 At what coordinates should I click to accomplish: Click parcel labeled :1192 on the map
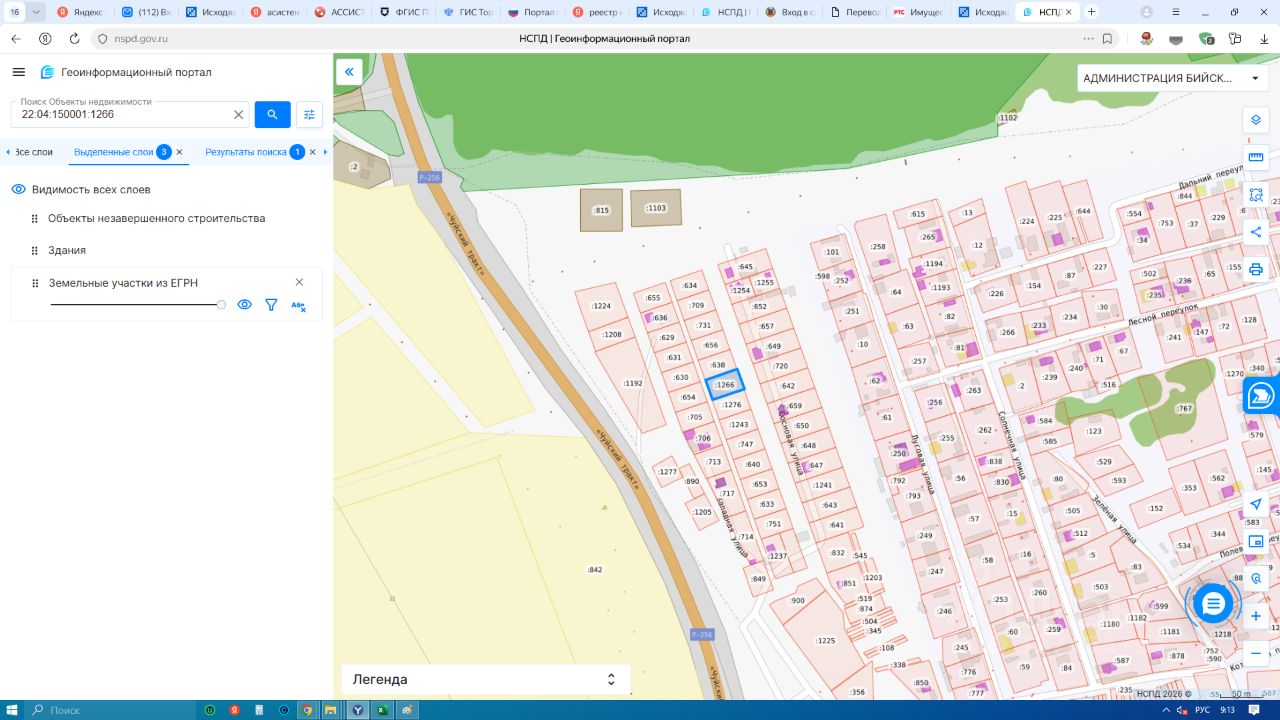633,383
